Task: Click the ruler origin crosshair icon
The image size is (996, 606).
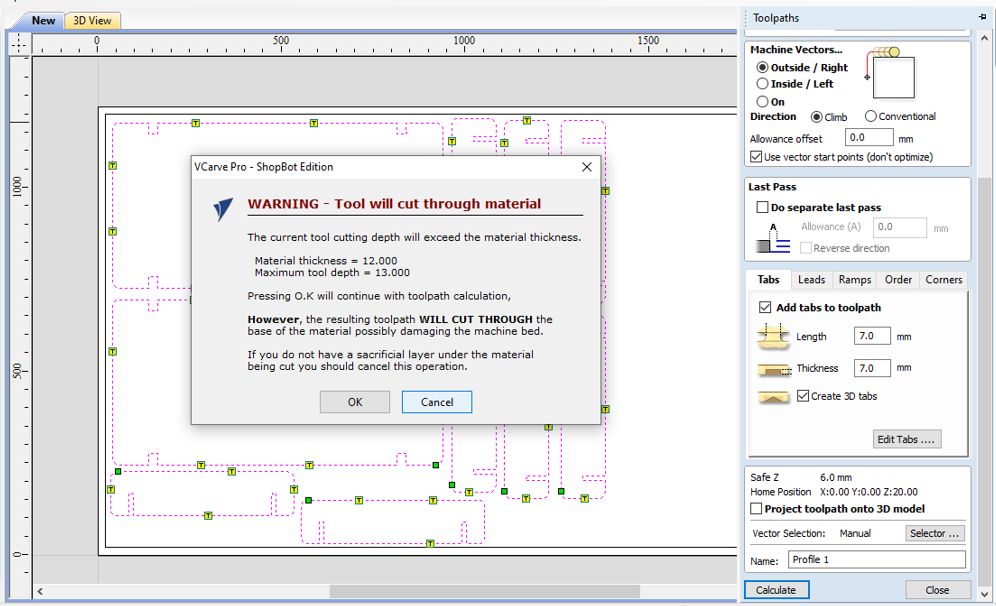Action: (x=19, y=43)
